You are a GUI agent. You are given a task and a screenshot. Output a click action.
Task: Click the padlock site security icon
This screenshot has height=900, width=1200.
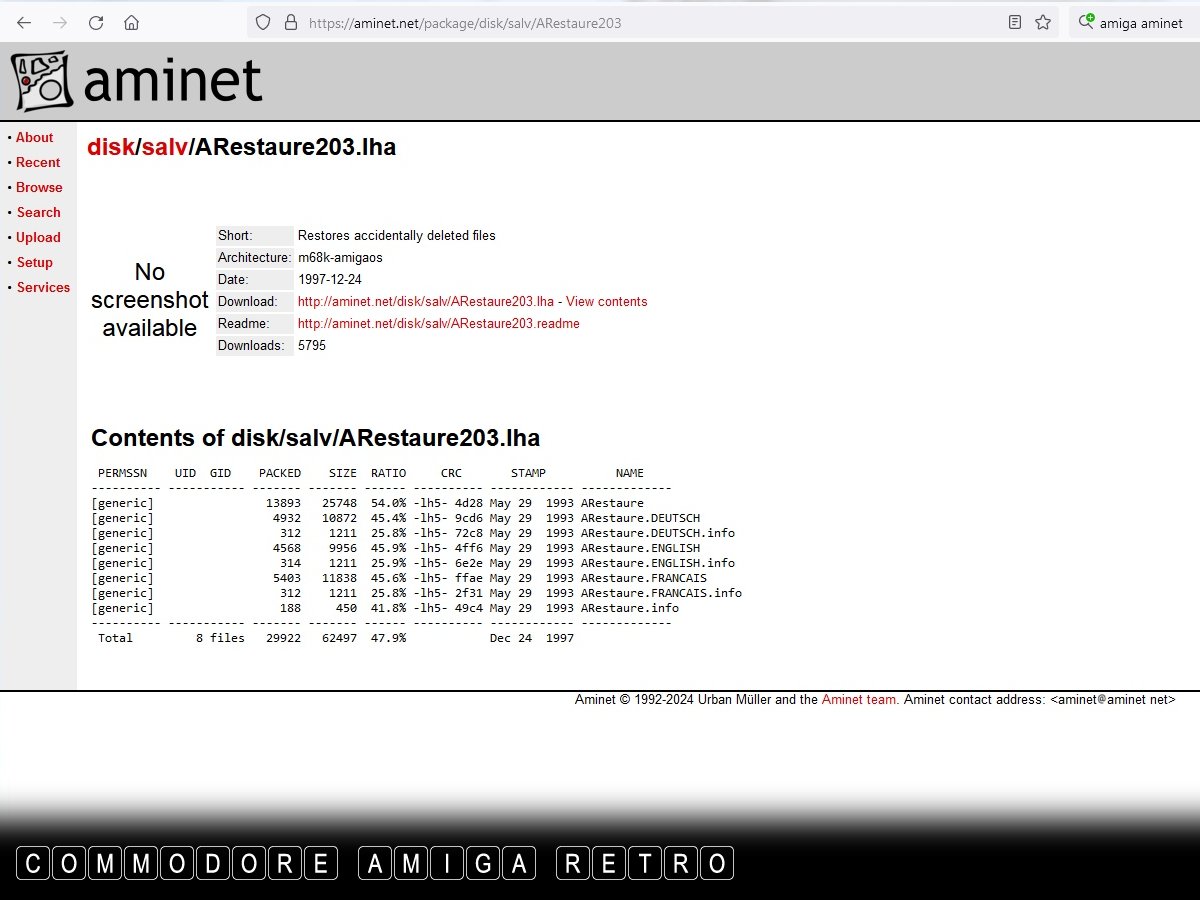pos(290,22)
